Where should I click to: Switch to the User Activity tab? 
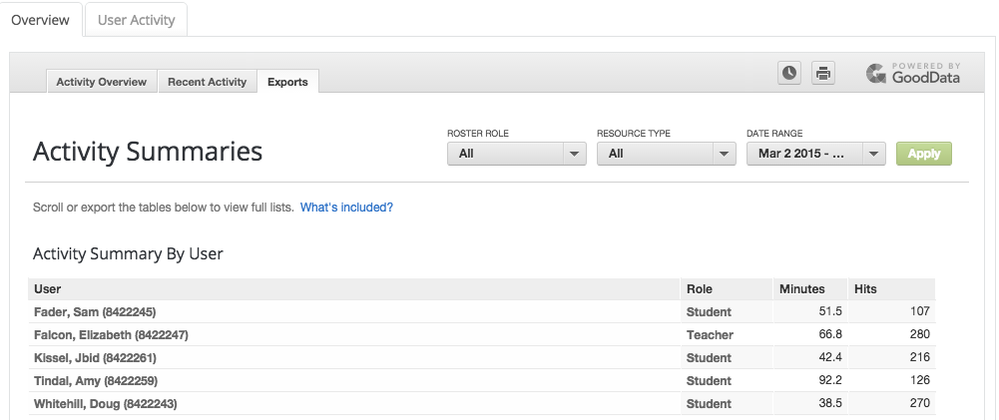click(x=136, y=20)
